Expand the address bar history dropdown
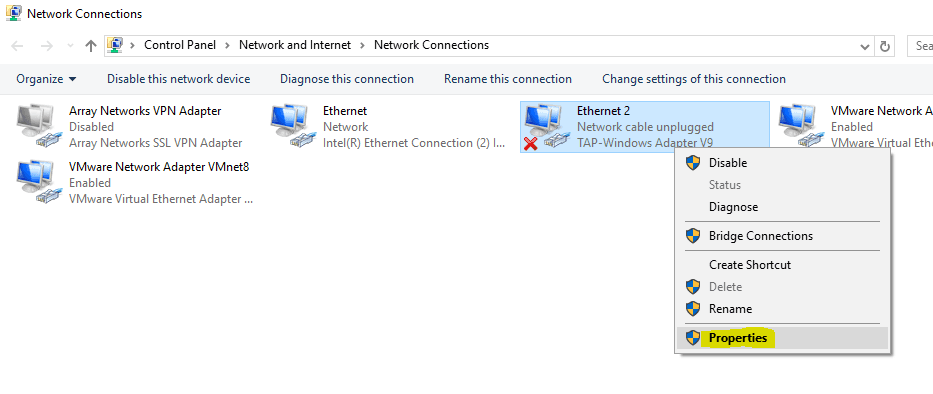The width and height of the screenshot is (933, 394). pos(865,46)
